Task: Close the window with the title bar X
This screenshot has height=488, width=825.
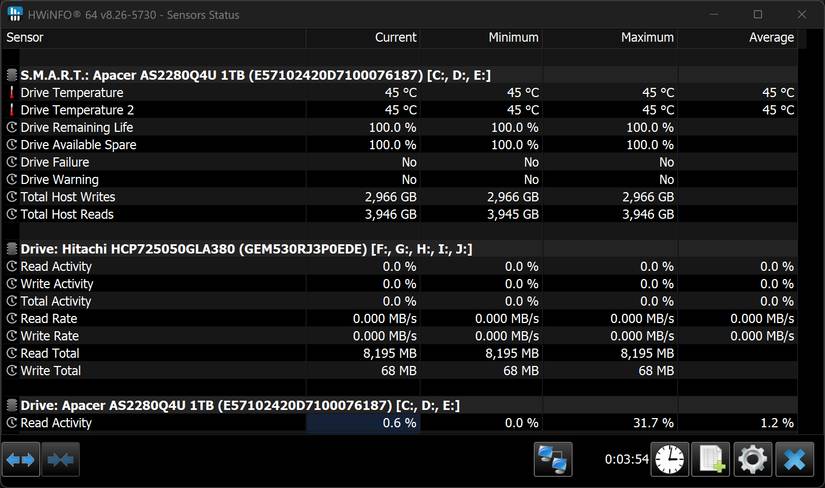Action: pos(802,14)
